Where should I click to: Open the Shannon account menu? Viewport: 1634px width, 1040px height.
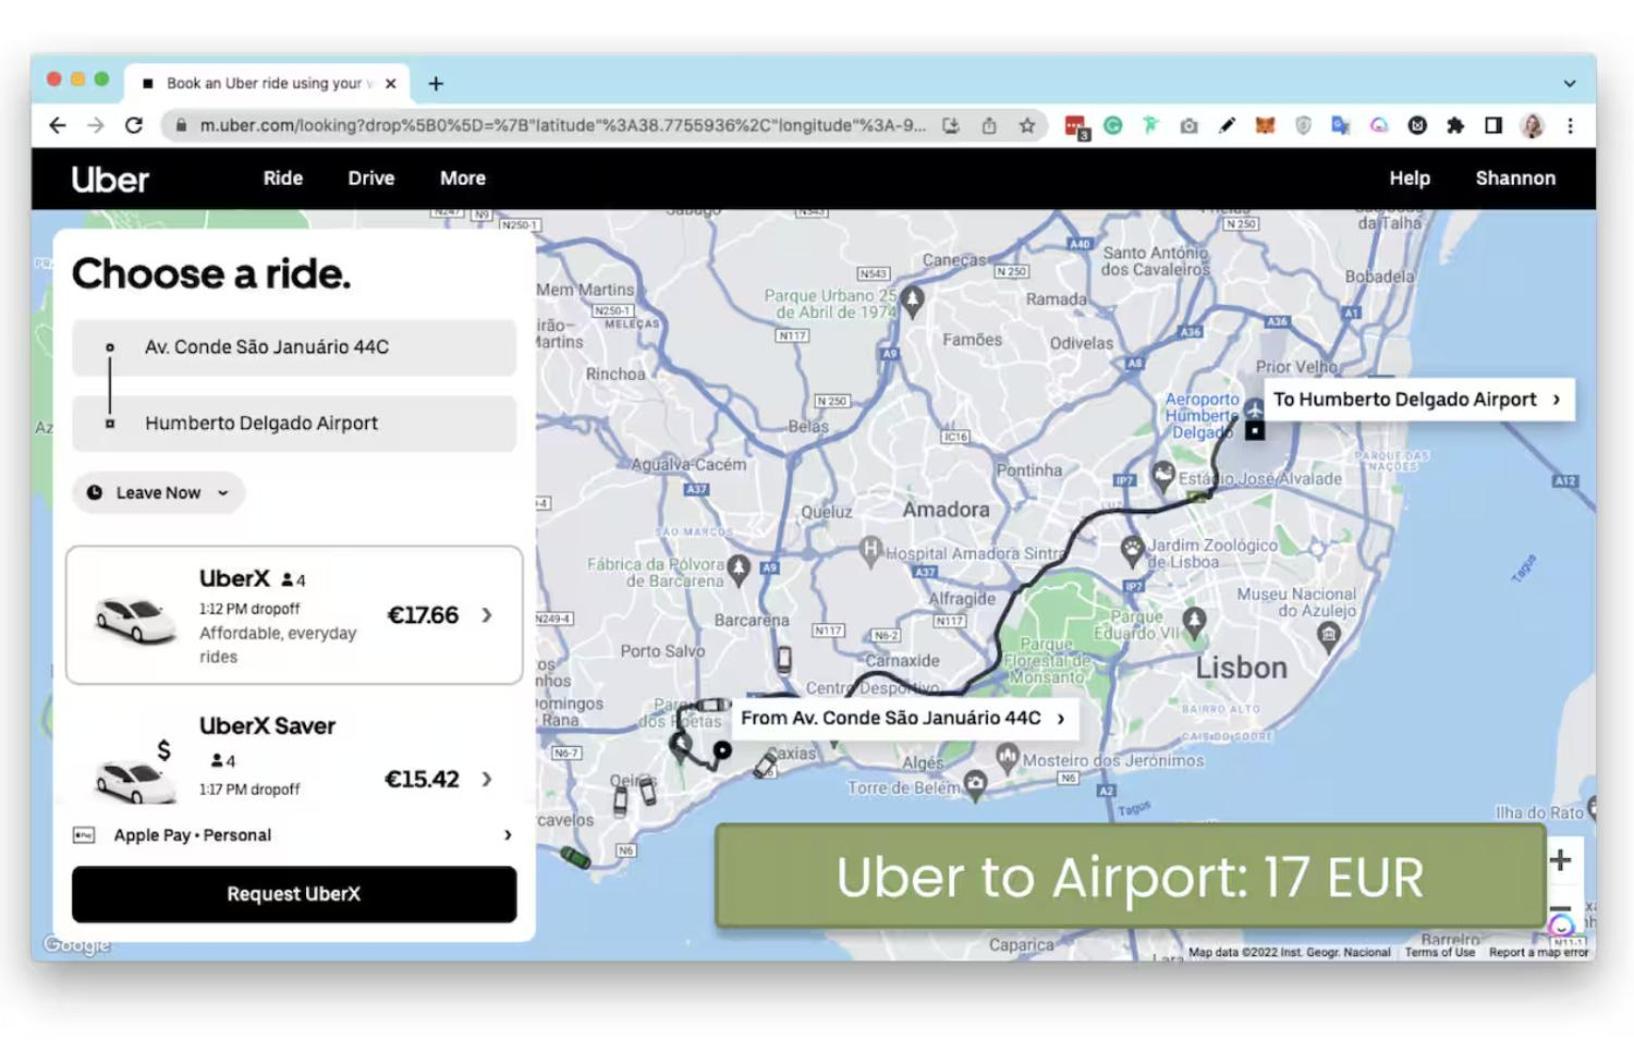1515,178
